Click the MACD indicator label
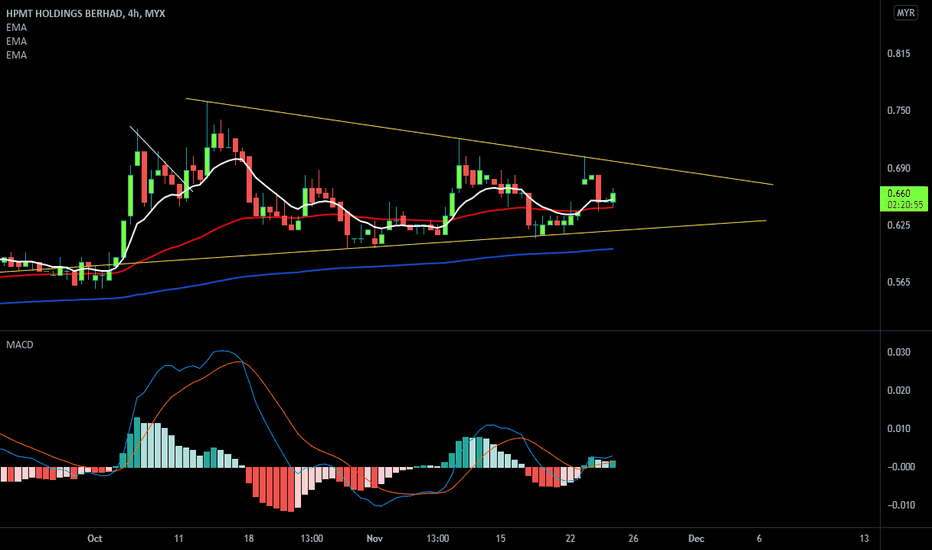932x550 pixels. [20, 345]
